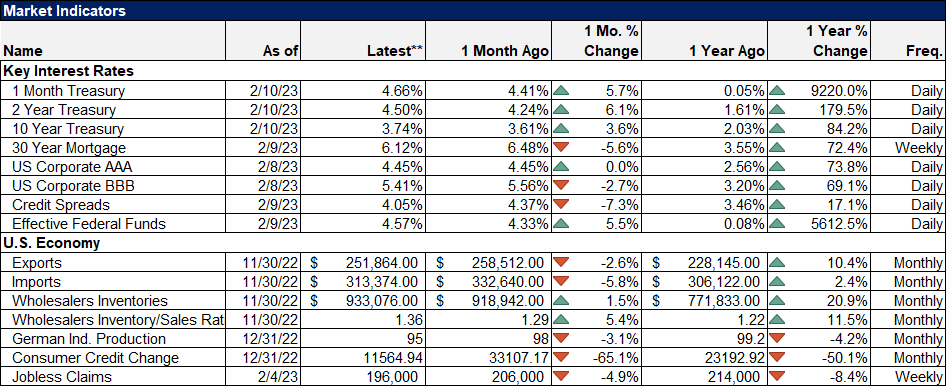Select the 2 Year Treasury name cell
947x387 pixels.
tap(113, 110)
